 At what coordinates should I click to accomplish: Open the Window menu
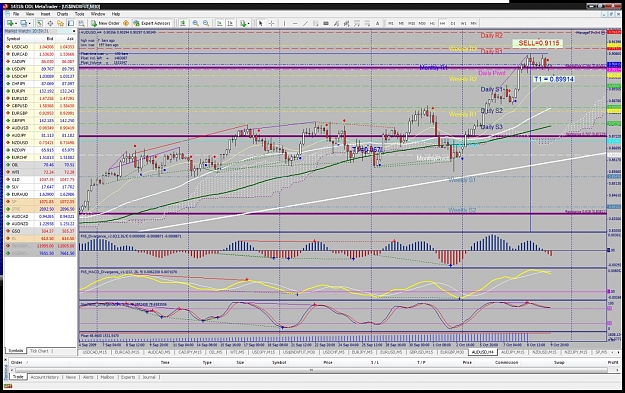[x=98, y=14]
